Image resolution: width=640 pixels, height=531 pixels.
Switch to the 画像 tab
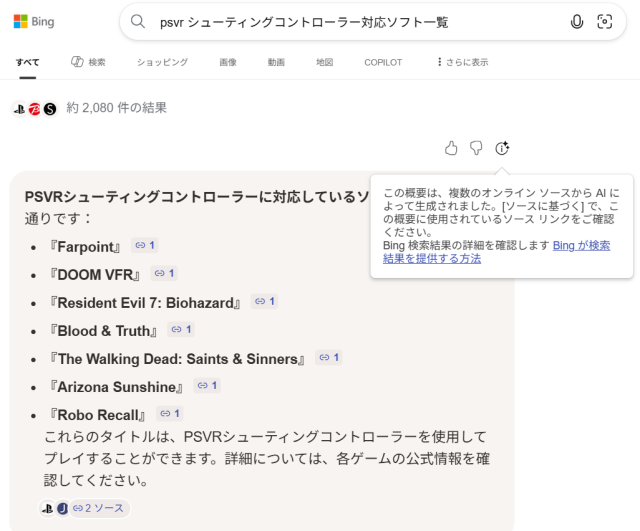point(228,62)
